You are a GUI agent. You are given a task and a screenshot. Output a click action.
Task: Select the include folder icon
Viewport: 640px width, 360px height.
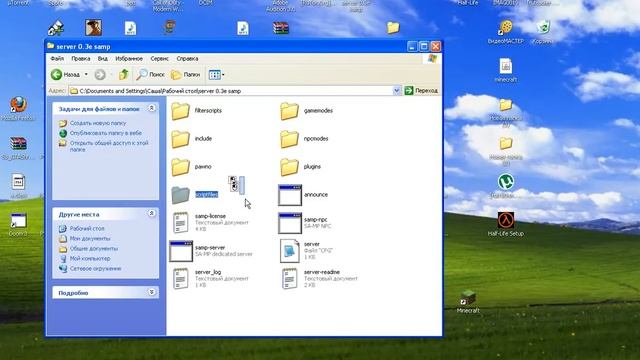[x=180, y=139]
